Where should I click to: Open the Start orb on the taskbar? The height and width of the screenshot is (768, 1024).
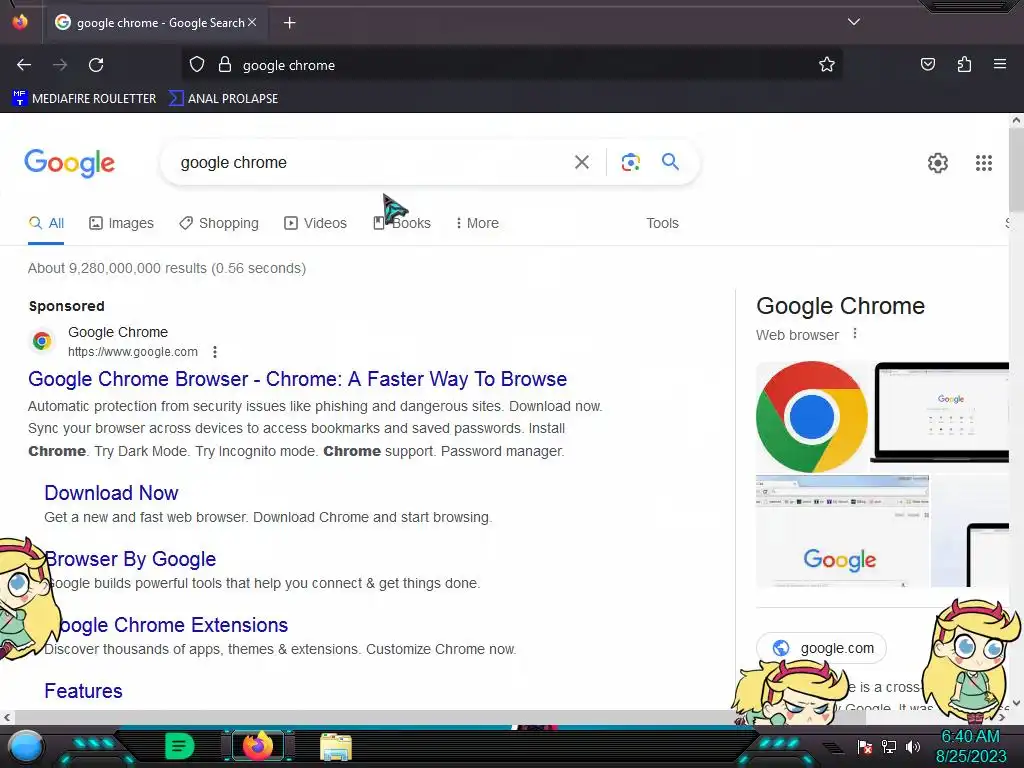click(x=26, y=746)
